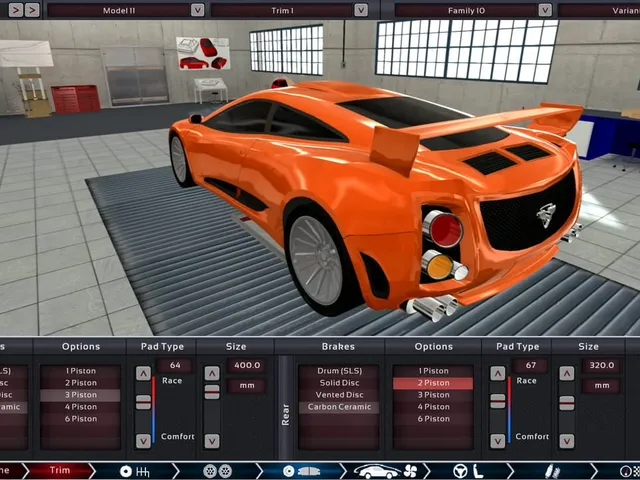This screenshot has height=480, width=640.
Task: Click the rear pad type value 67
Action: (530, 365)
